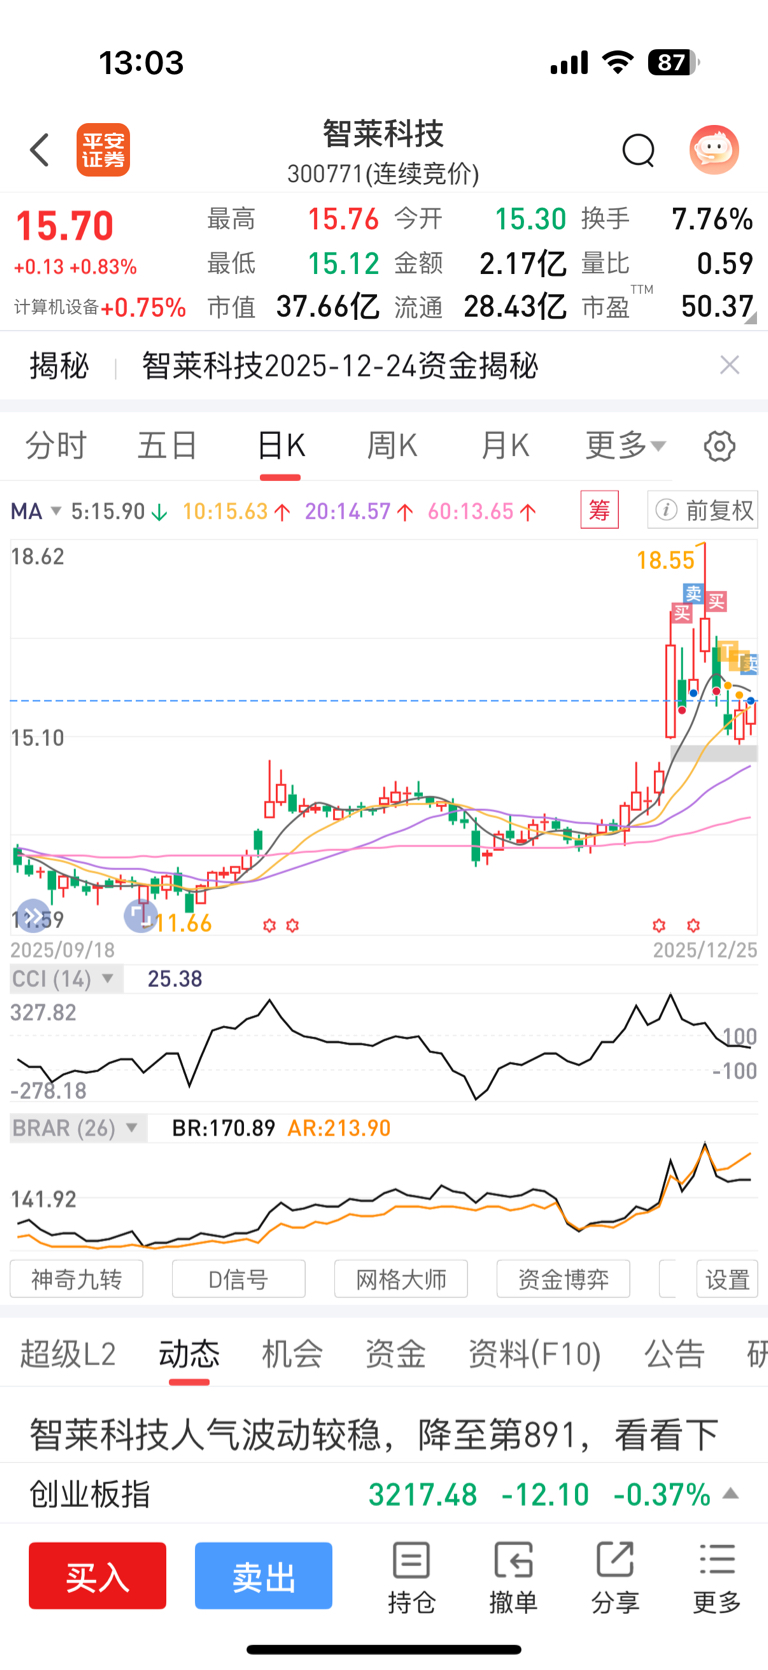768x1670 pixels.
Task: Tap the 18.55 high price label
Action: (665, 560)
